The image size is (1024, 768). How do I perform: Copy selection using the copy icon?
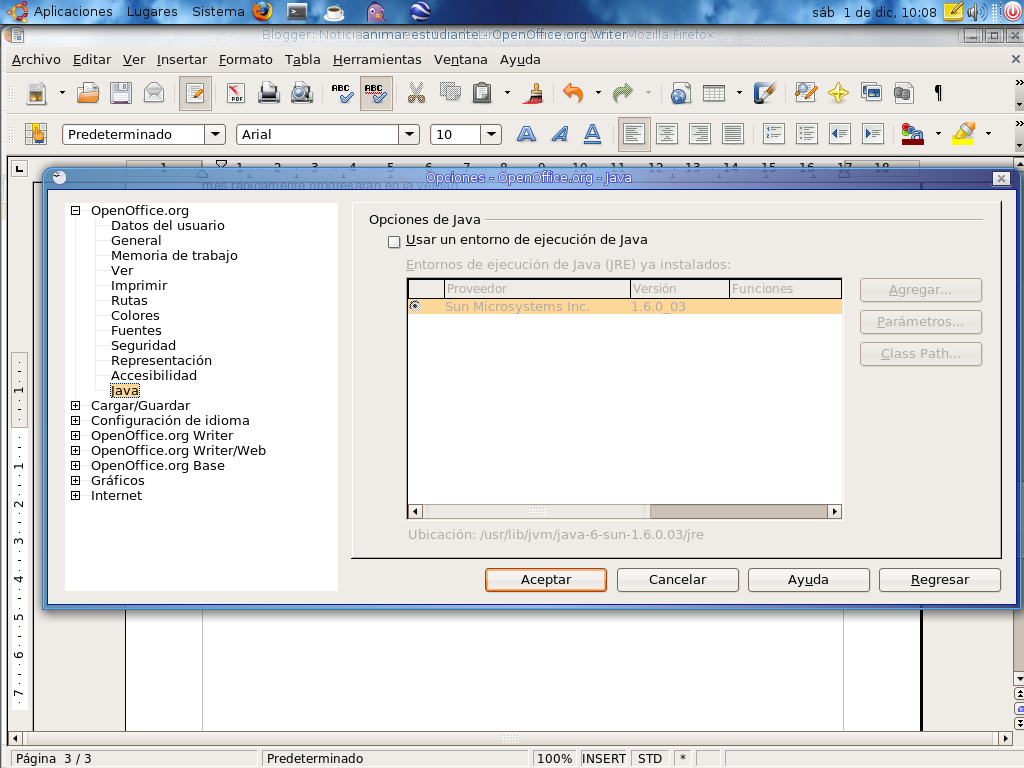tap(450, 92)
